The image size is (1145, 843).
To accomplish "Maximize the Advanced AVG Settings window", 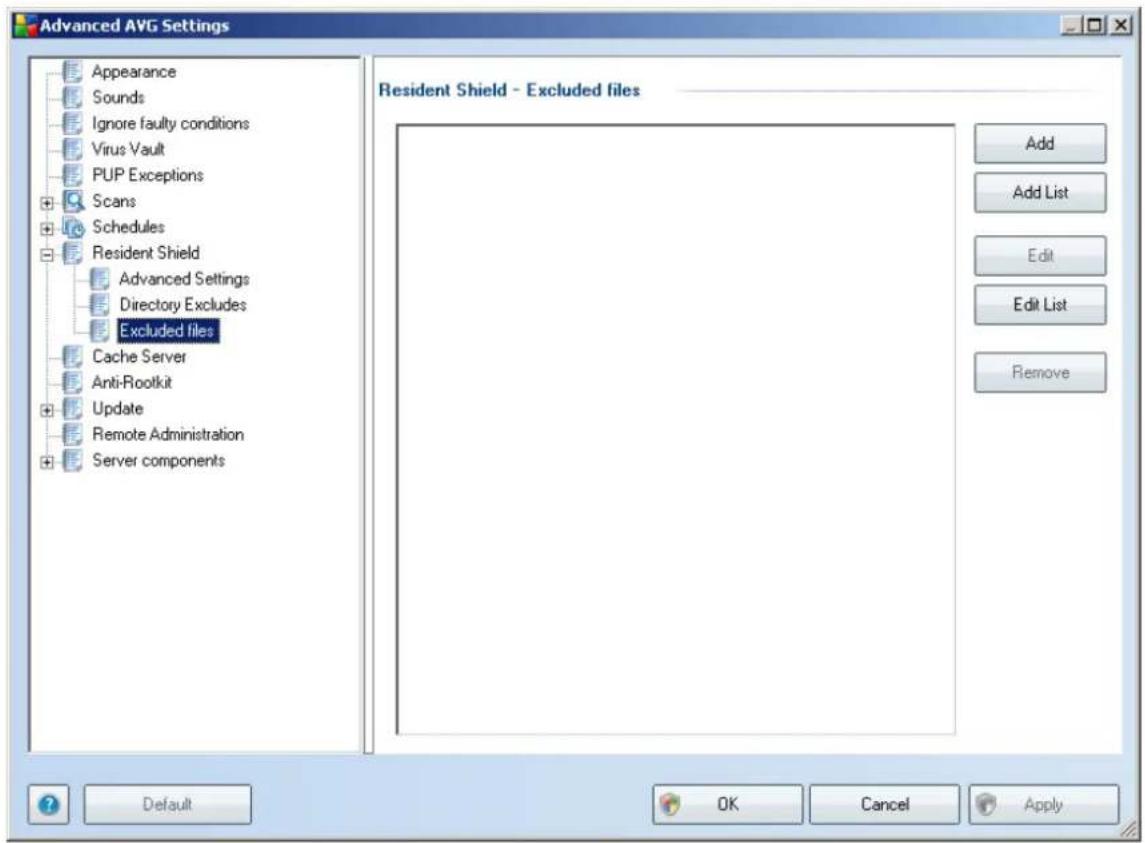I will point(1094,25).
